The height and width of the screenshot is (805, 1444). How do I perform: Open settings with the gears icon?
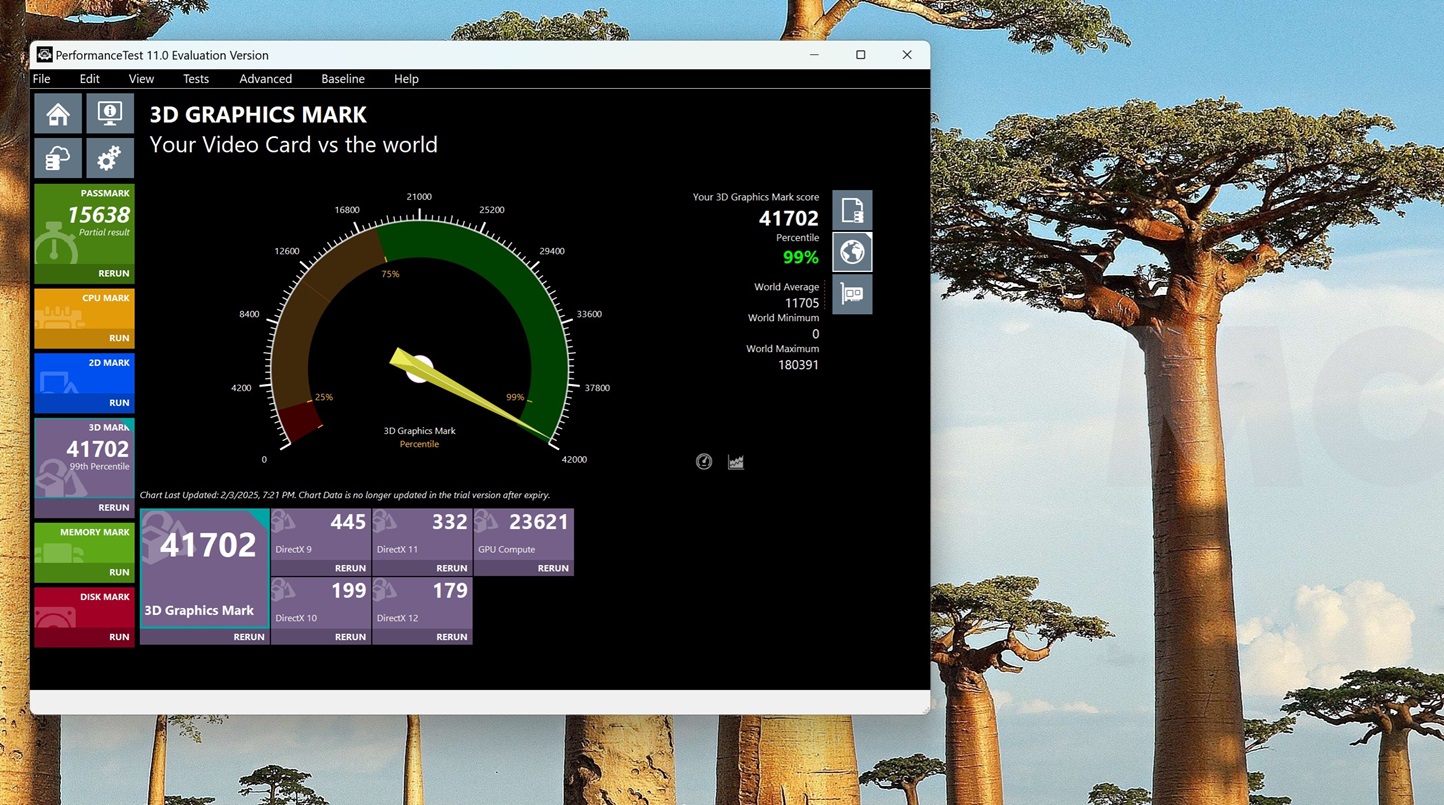click(x=109, y=158)
